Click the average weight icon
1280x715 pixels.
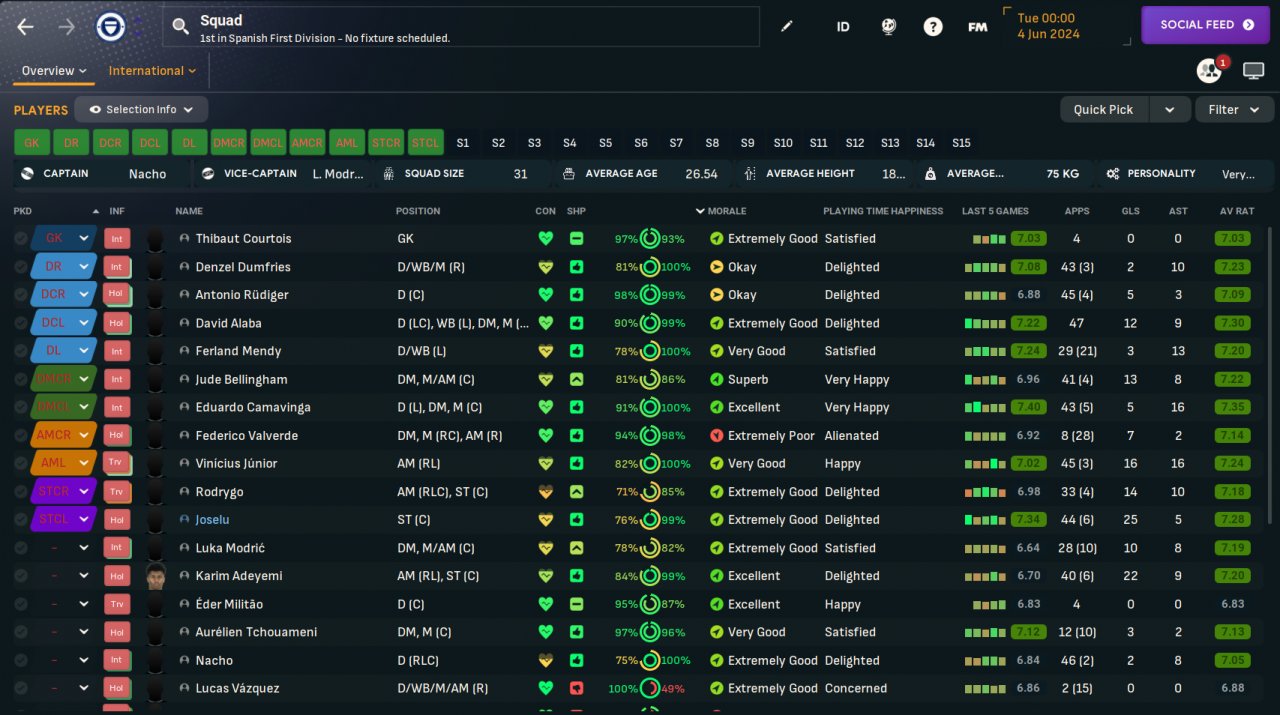click(x=930, y=174)
